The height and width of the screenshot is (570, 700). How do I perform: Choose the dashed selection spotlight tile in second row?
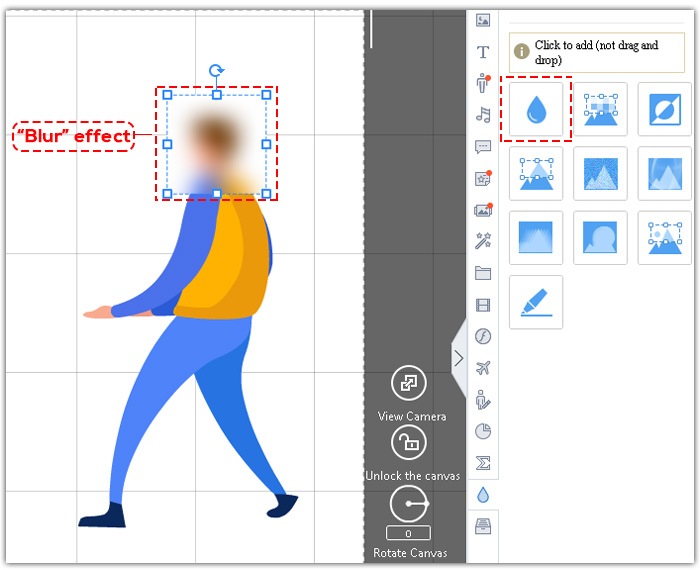pyautogui.click(x=536, y=173)
